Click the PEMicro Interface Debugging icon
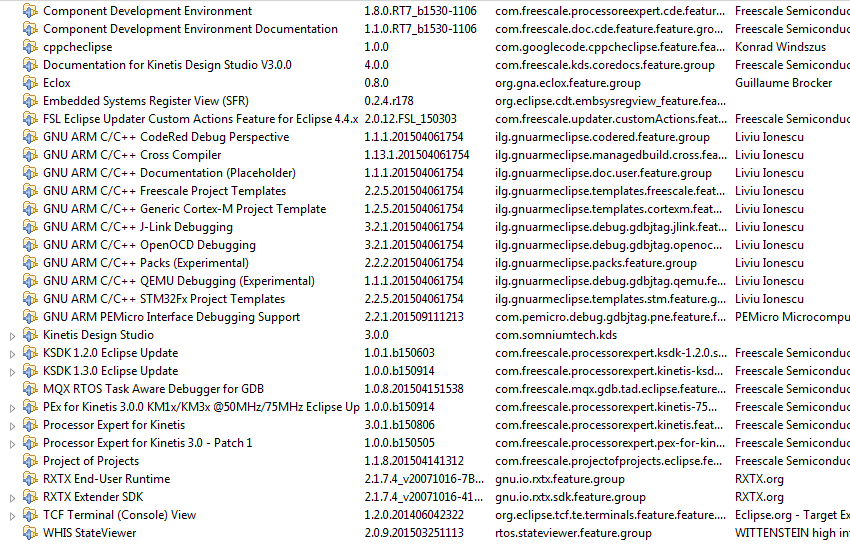This screenshot has height=551, width=850. [30, 317]
